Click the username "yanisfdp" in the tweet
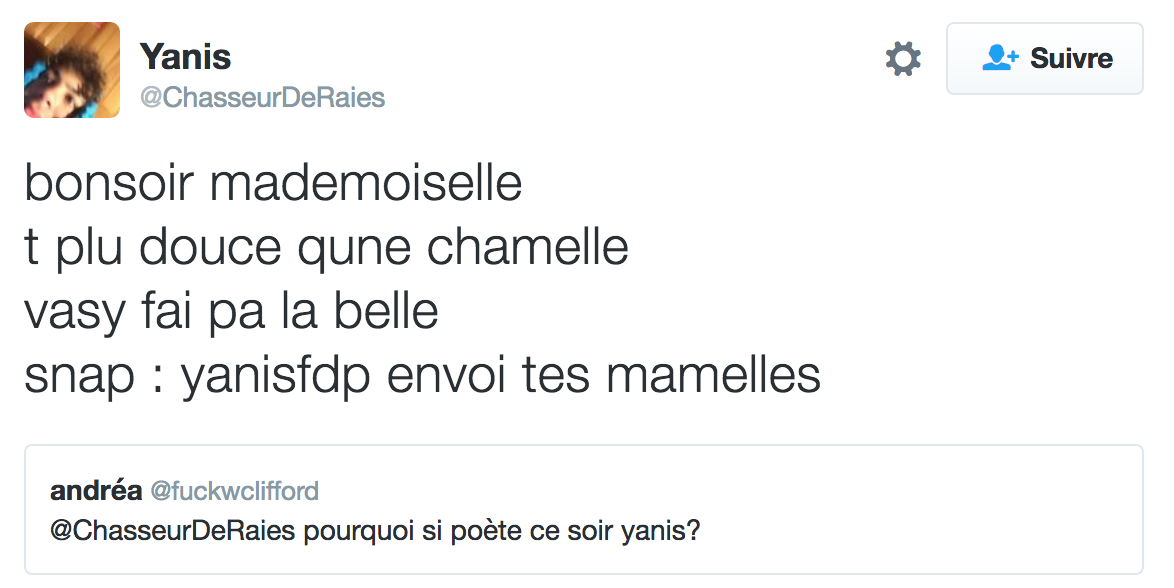 pos(284,376)
